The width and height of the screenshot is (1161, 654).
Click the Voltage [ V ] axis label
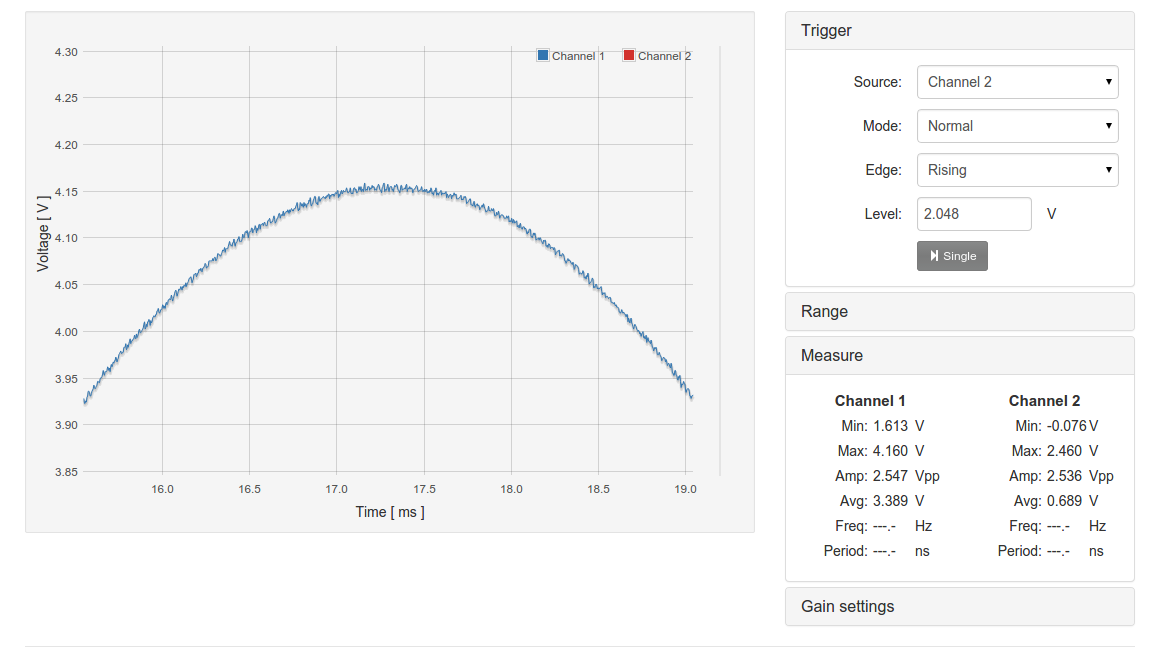(43, 234)
